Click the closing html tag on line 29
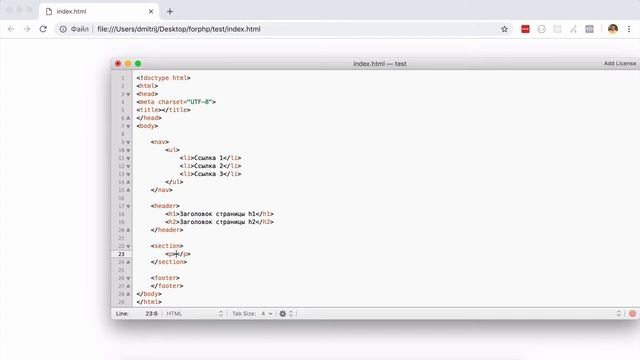 click(x=149, y=302)
